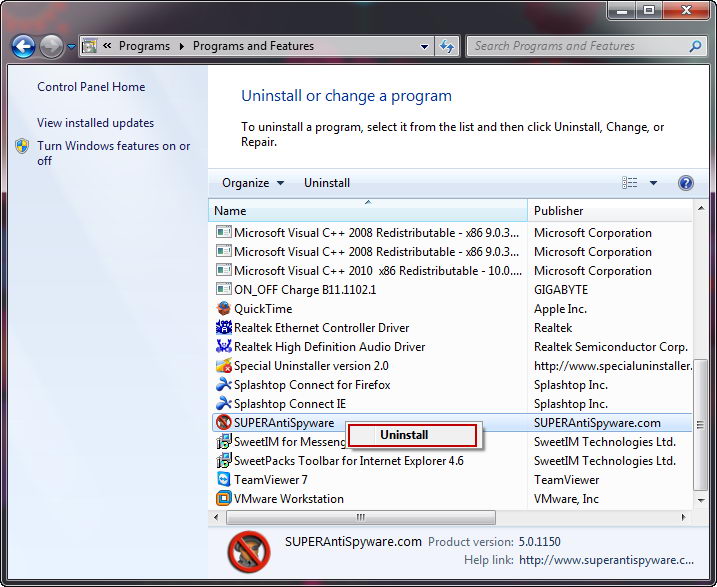This screenshot has width=717, height=587.
Task: Maximize the Programs and Features window
Action: pos(648,10)
